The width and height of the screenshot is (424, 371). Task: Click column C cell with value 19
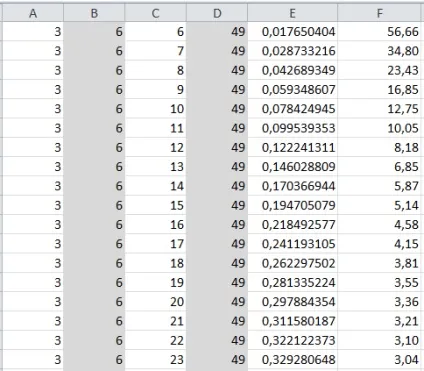156,283
